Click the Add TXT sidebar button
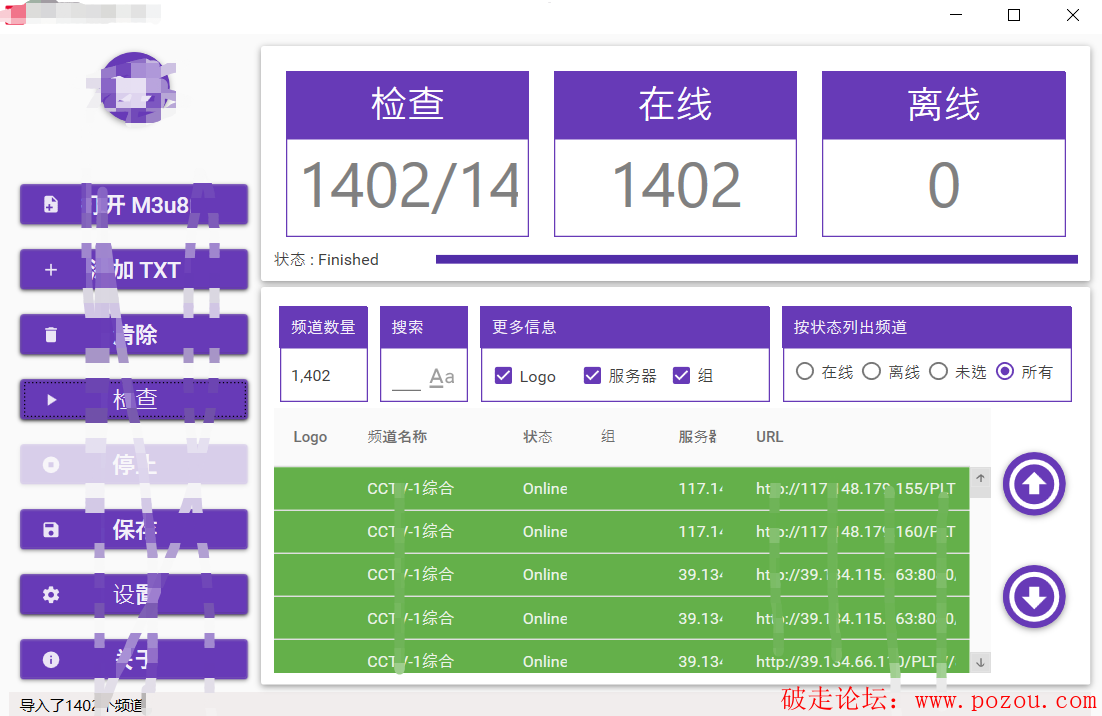 (x=134, y=270)
